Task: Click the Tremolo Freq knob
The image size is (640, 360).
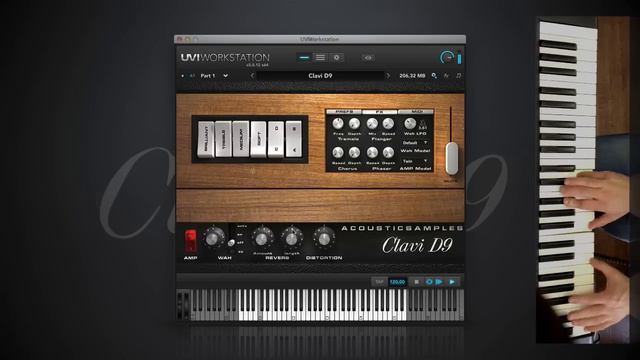Action: (338, 123)
